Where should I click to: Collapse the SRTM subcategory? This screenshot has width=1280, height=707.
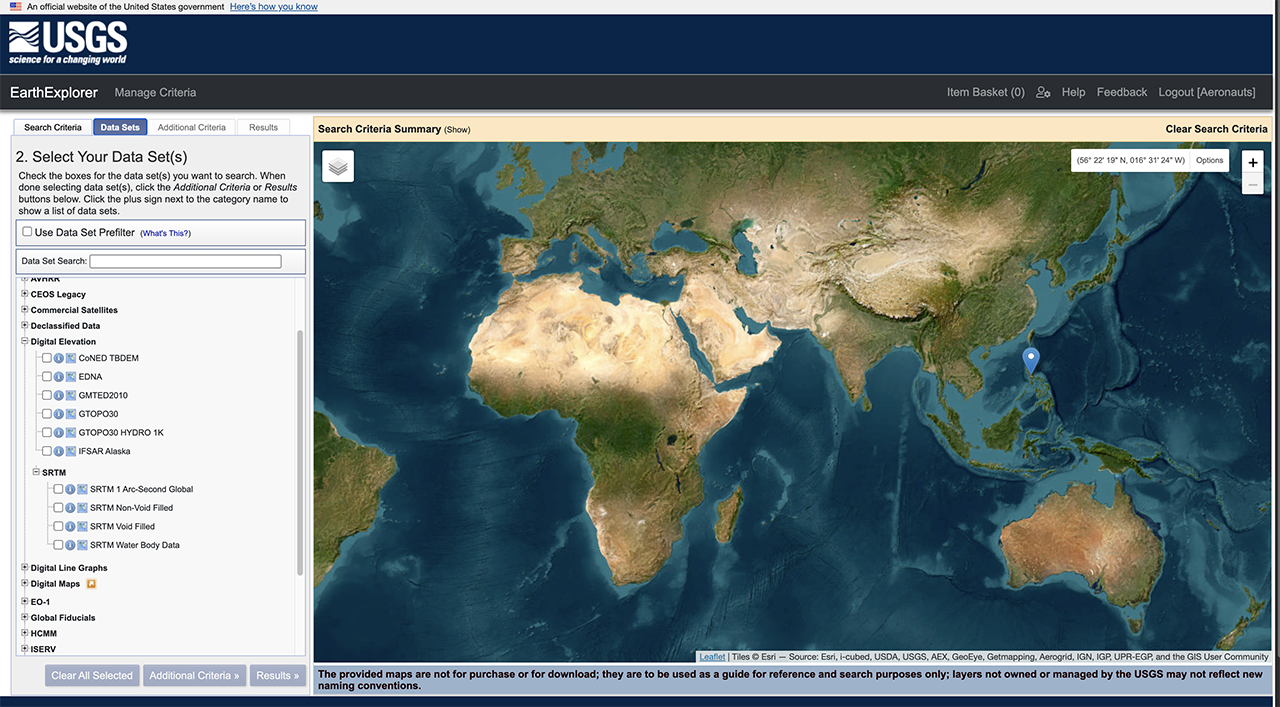coord(36,472)
